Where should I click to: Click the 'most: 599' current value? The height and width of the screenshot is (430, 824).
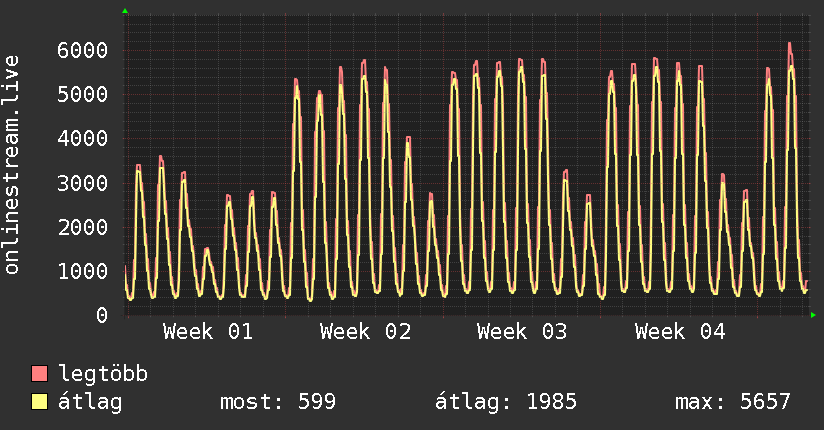[x=277, y=402]
